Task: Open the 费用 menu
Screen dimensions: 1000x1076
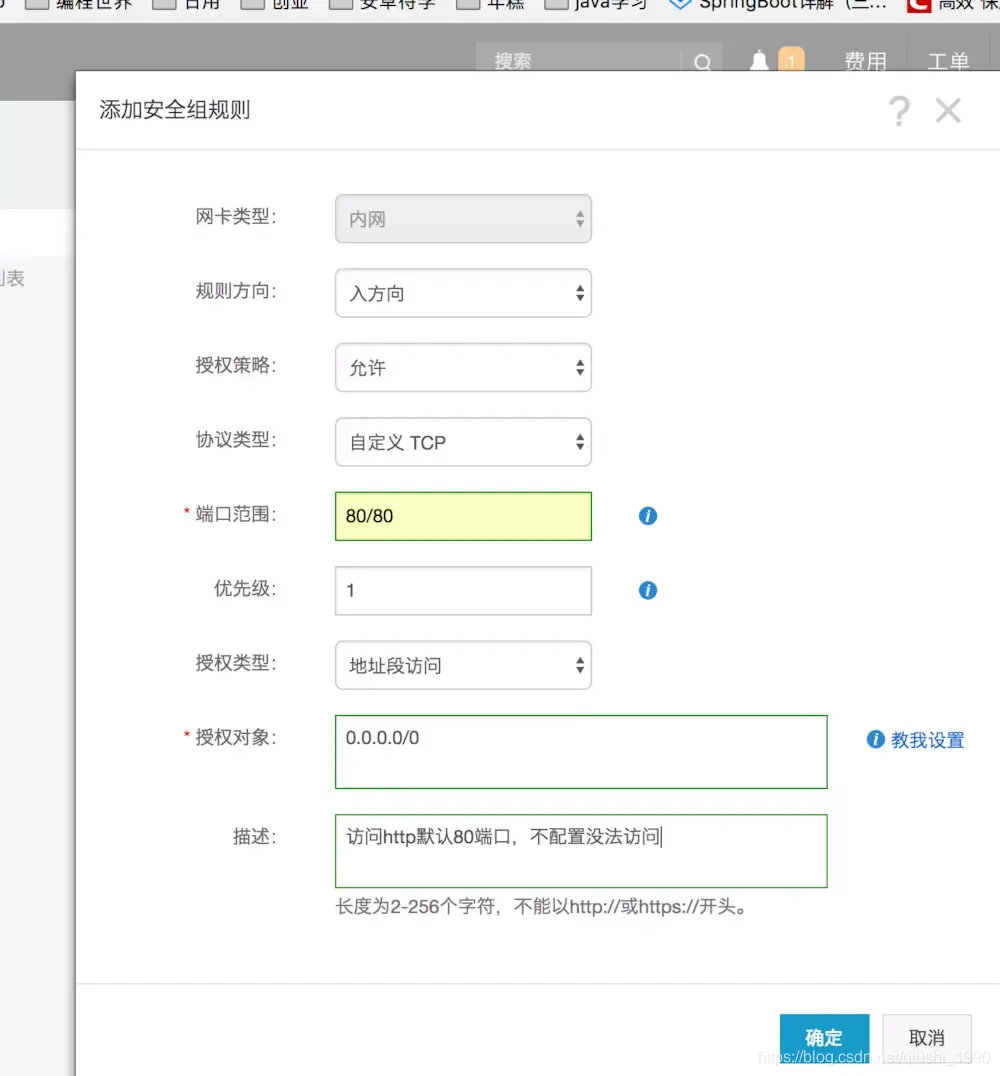Action: (866, 61)
